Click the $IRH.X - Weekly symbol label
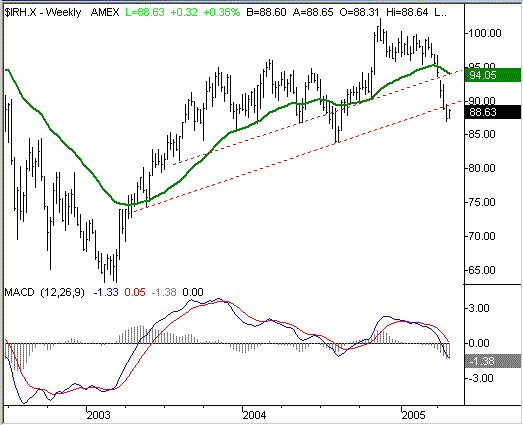The image size is (523, 425). point(43,13)
